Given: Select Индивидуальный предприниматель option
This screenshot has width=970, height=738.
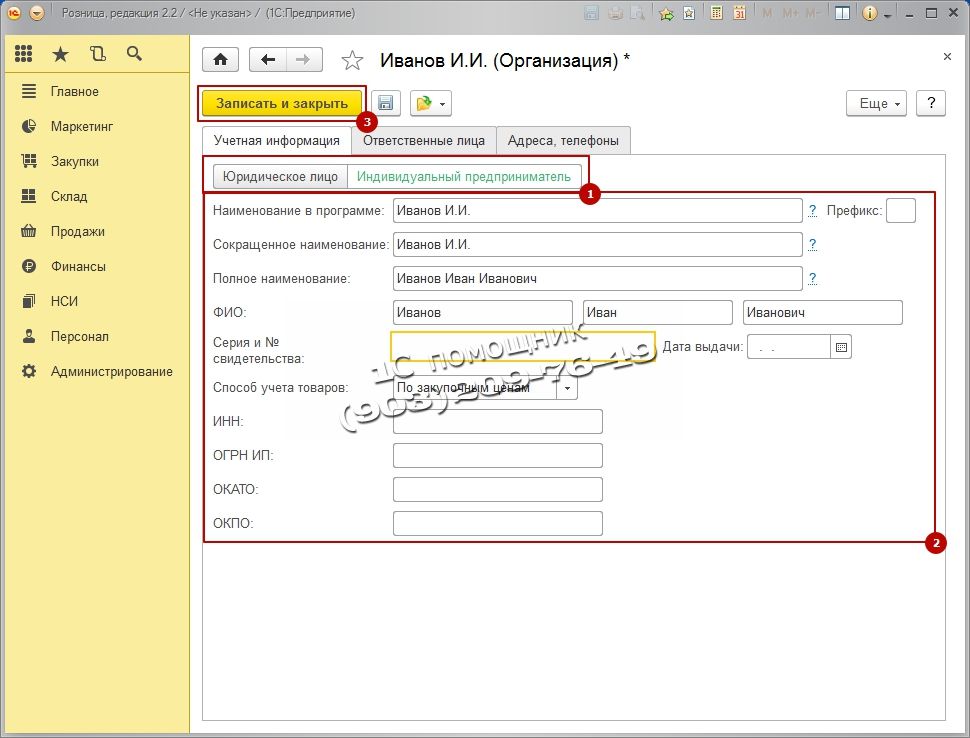Looking at the screenshot, I should pyautogui.click(x=464, y=177).
